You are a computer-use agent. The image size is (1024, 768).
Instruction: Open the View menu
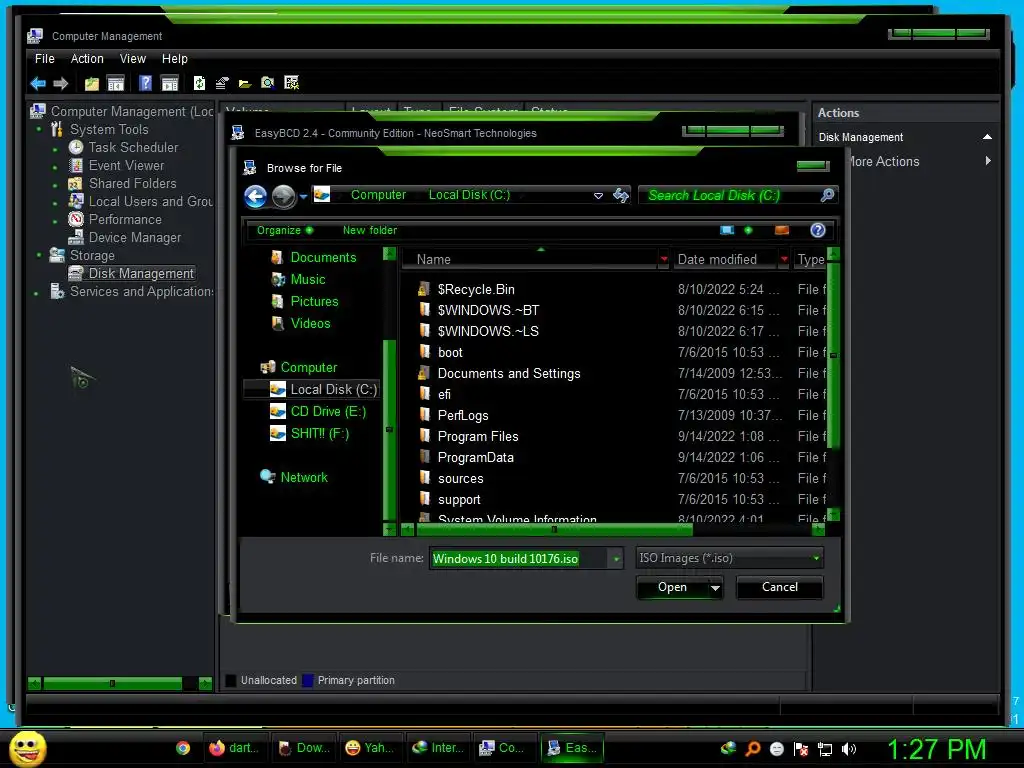coord(133,59)
